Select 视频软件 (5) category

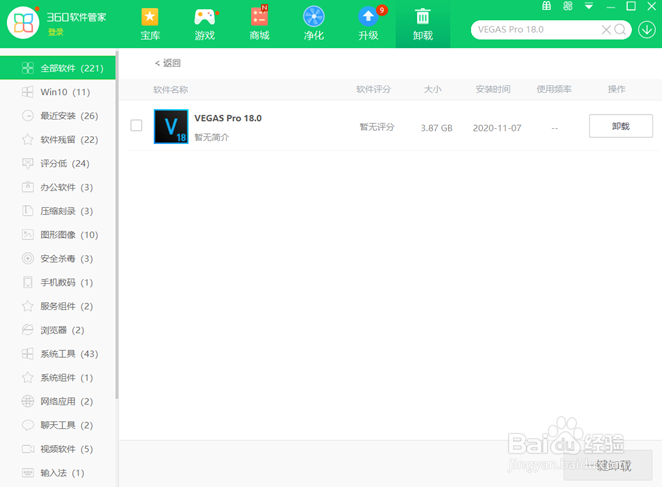[57, 449]
